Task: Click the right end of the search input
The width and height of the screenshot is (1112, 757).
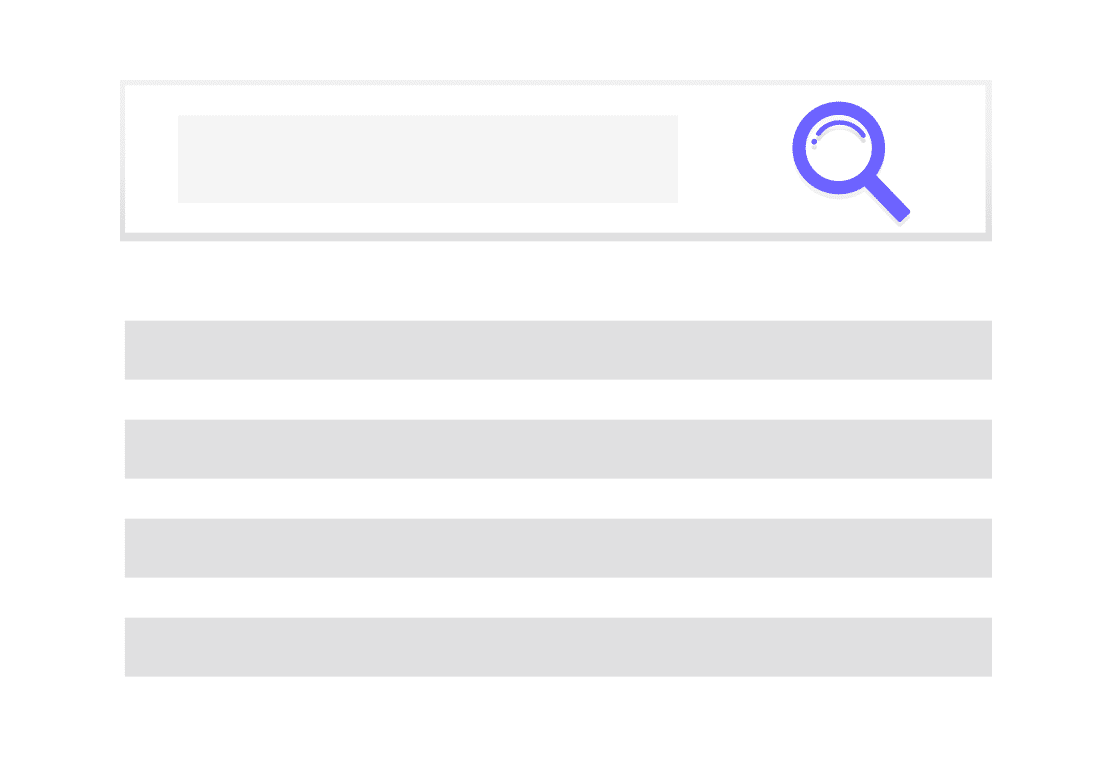Action: coord(669,159)
